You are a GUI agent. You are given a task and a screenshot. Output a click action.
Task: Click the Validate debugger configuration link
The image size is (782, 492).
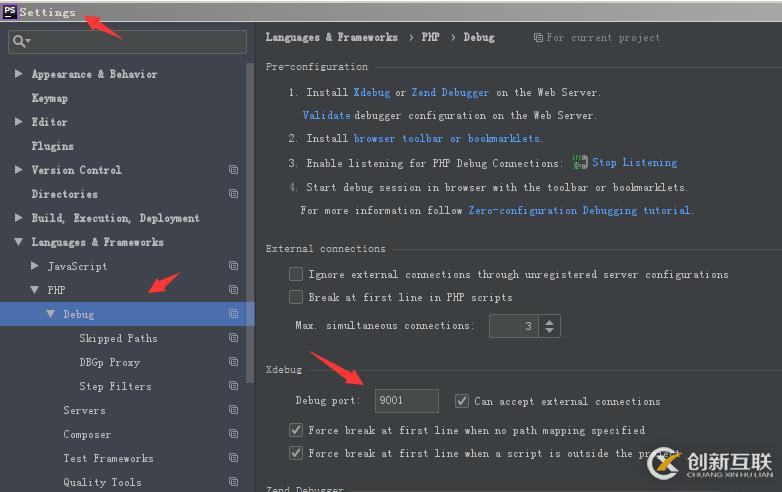click(x=326, y=115)
